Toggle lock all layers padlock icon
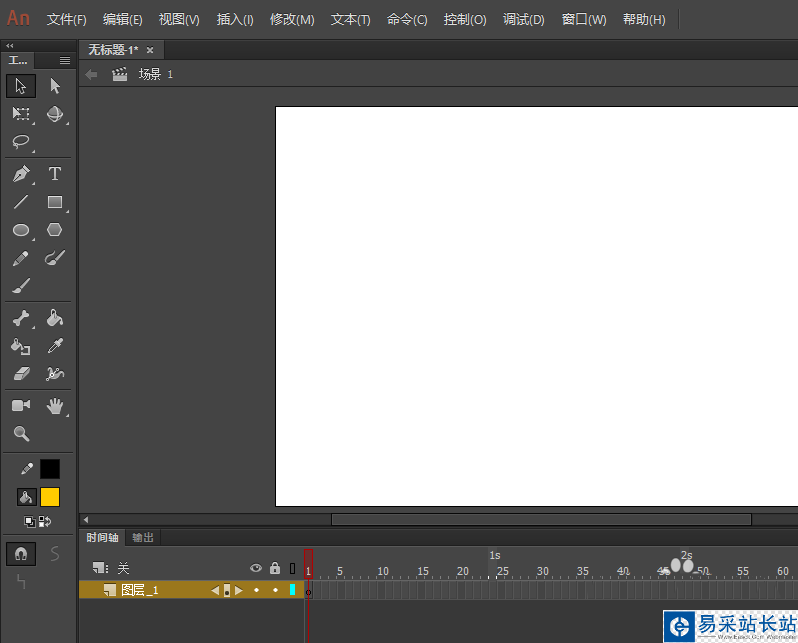This screenshot has width=798, height=643. pos(275,568)
